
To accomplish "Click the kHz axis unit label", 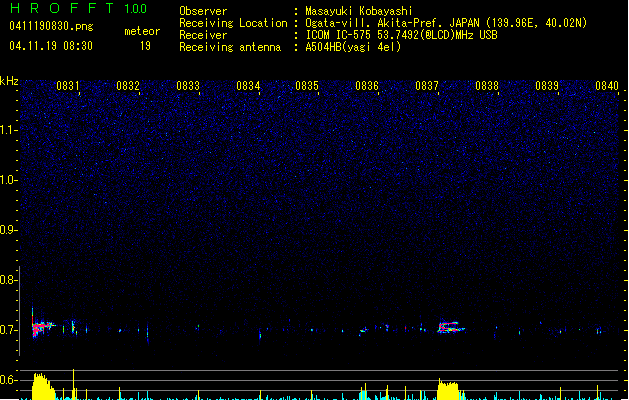I will coord(9,81).
